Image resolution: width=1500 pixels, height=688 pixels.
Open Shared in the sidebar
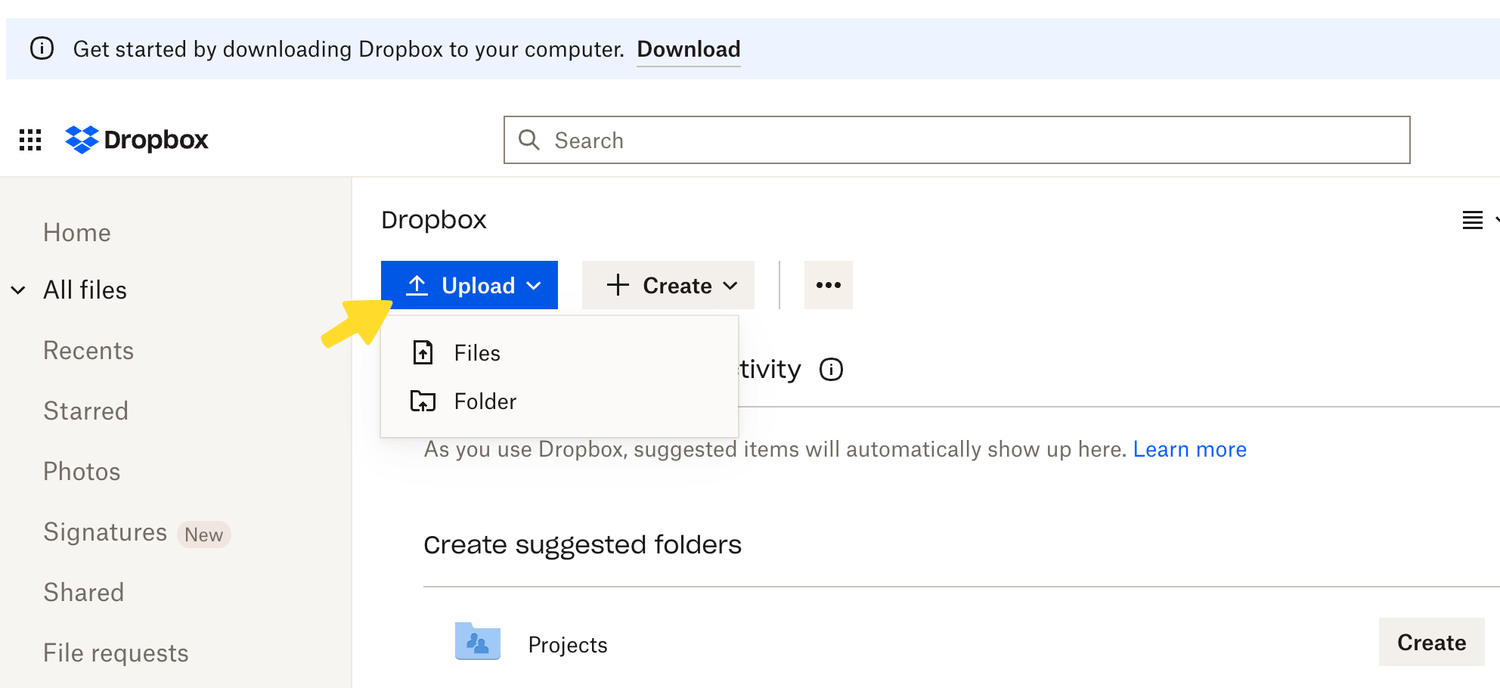tap(84, 593)
